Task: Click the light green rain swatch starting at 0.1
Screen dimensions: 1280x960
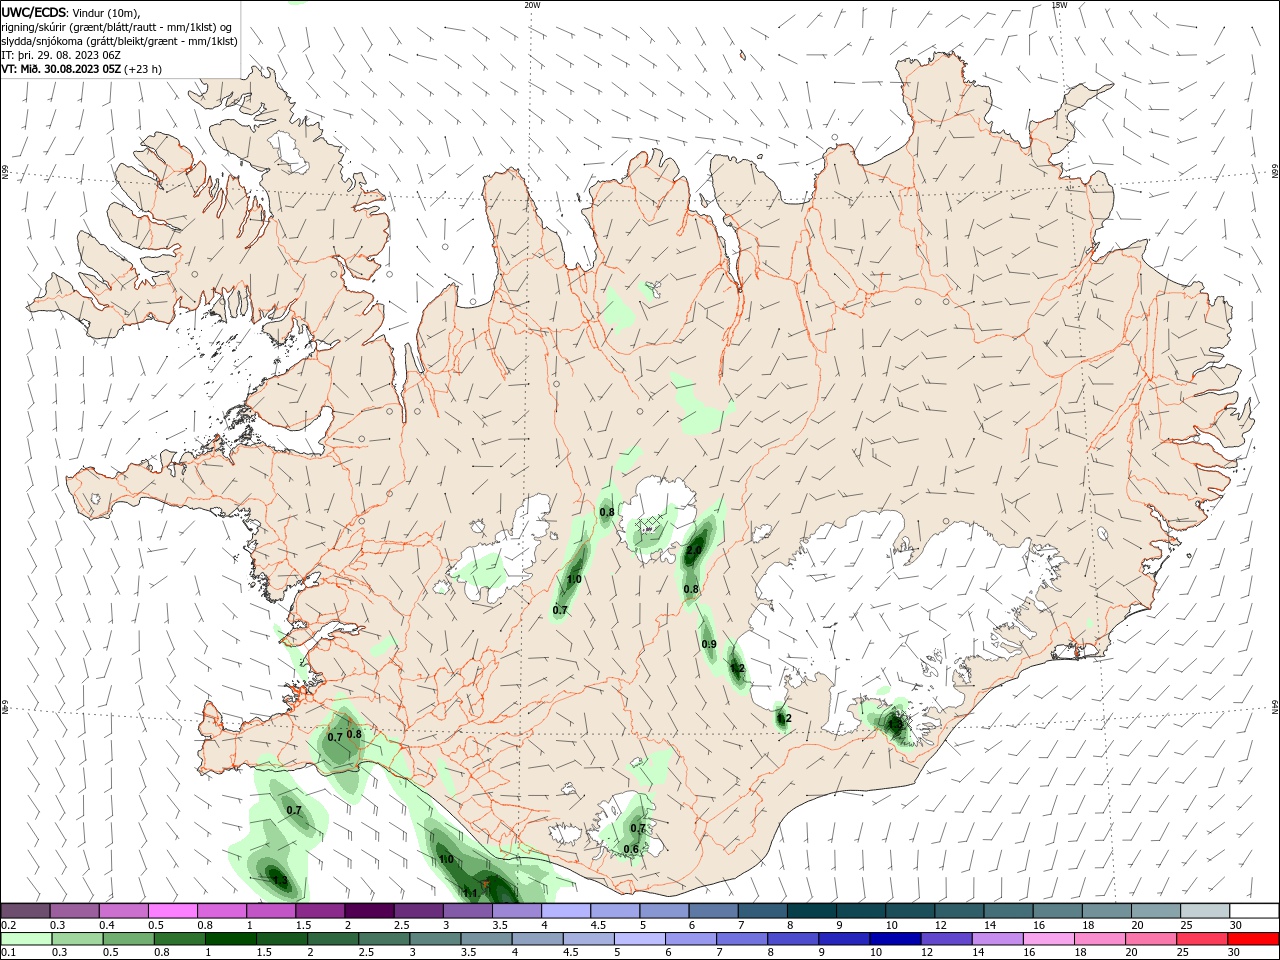Action: click(x=27, y=939)
